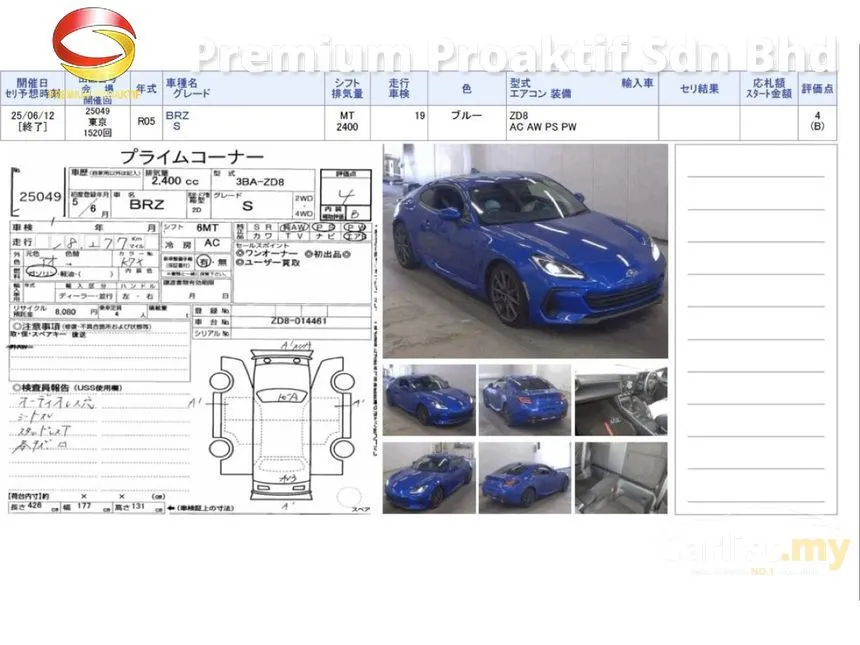
Task: Click the 検査員報告 section heading
Action: [67, 388]
